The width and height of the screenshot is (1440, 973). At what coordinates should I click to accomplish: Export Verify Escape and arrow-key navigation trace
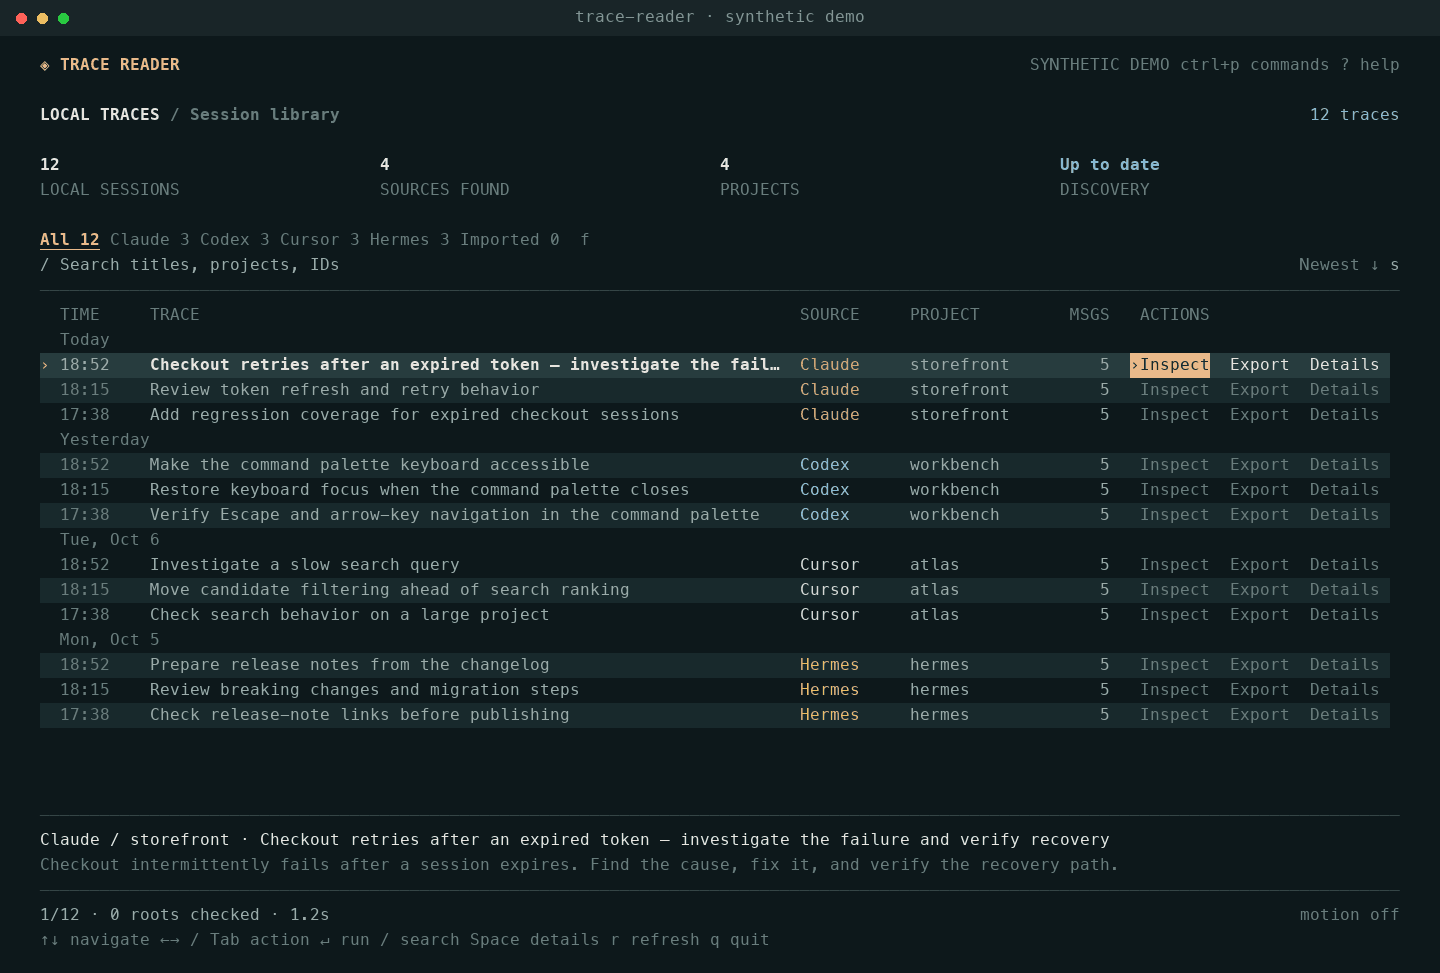point(1260,515)
